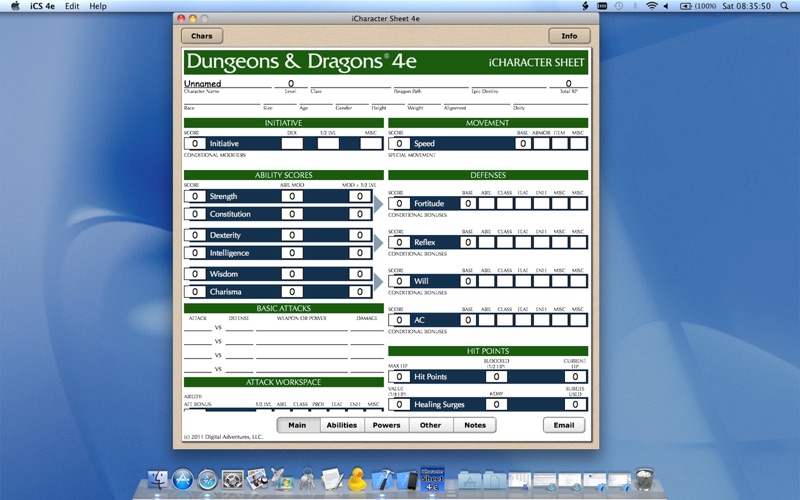This screenshot has height=500, width=800.
Task: Click the Will score box
Action: [399, 281]
